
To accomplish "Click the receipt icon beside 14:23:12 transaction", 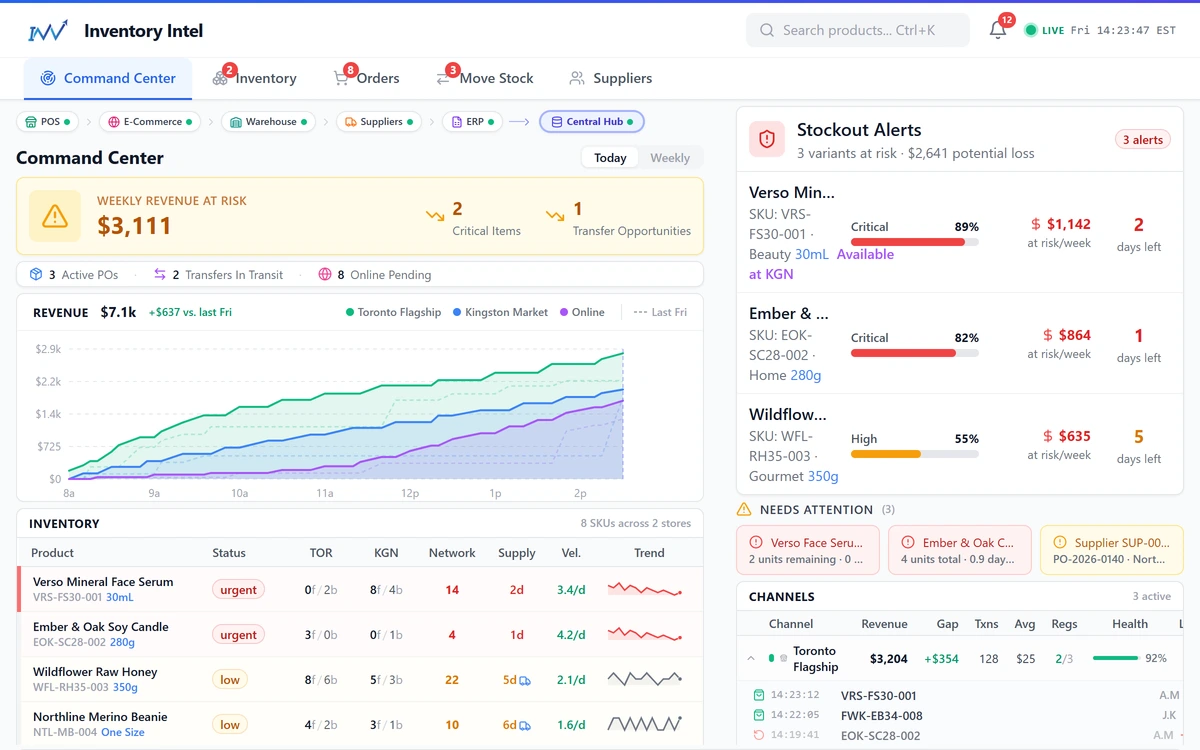I will (x=759, y=695).
